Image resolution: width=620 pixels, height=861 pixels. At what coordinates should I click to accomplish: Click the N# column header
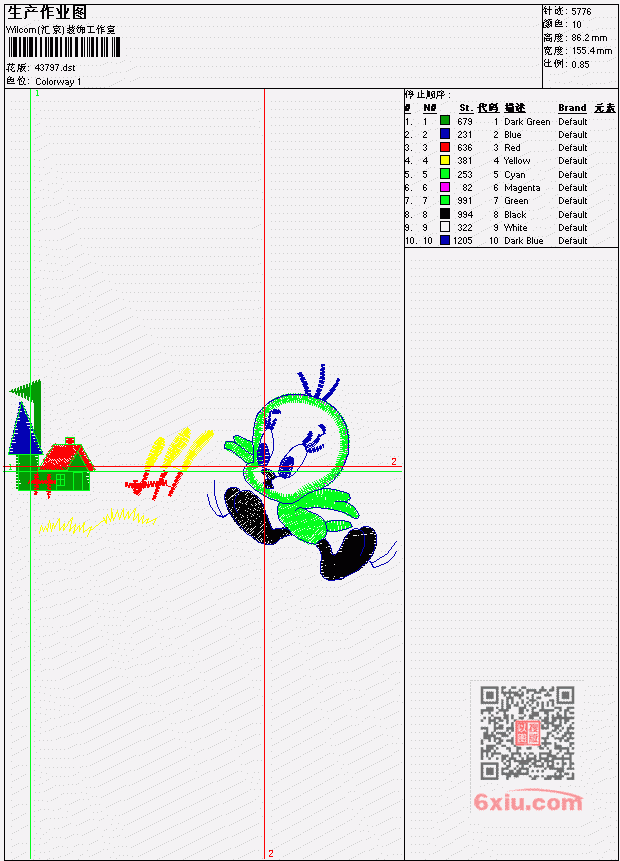pos(429,108)
